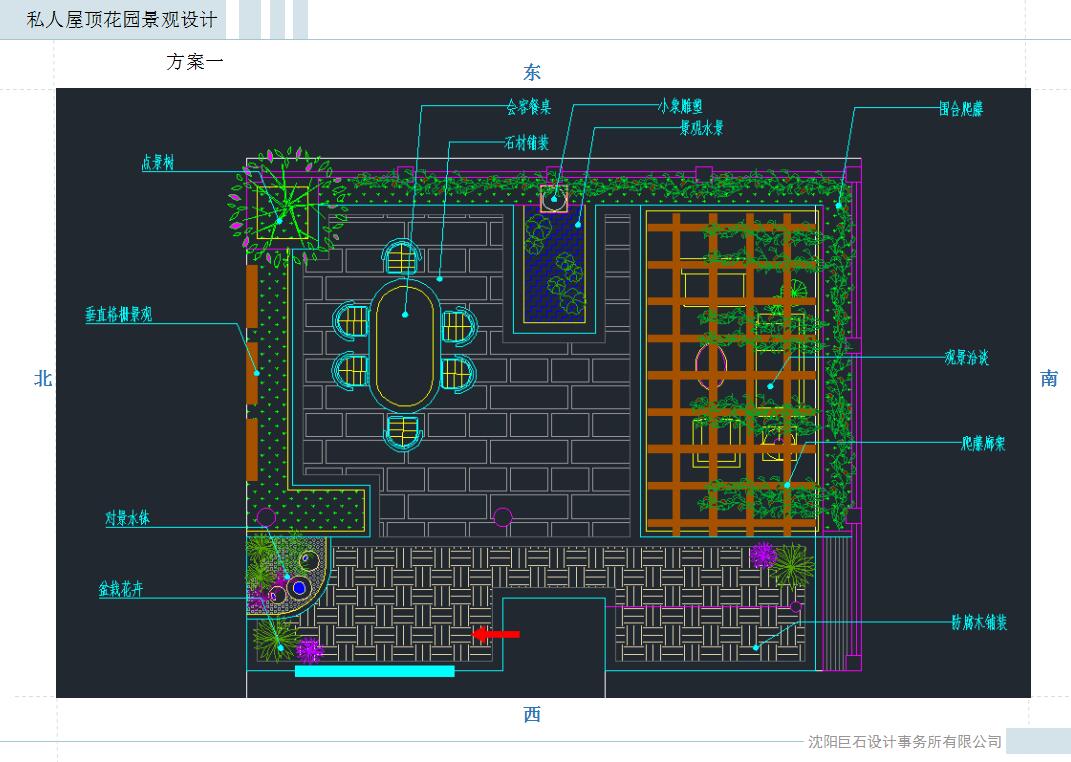Viewport: 1071px width, 762px height.
Task: Click the 垂直格栅景观 label on the left
Action: (118, 315)
